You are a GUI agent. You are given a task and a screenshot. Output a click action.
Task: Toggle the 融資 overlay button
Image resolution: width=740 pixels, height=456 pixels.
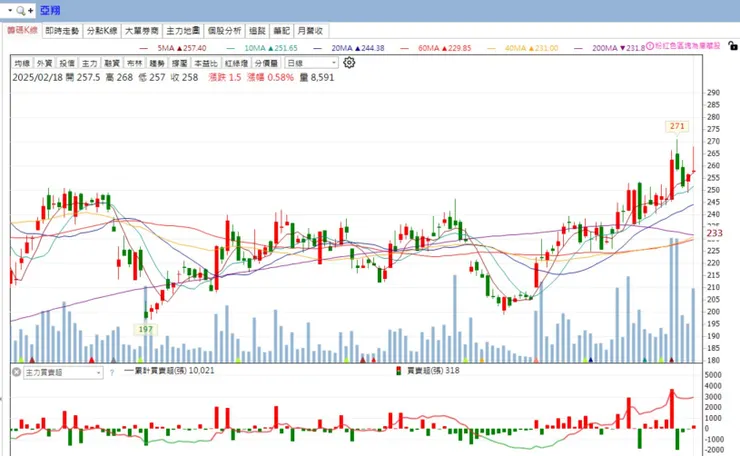point(112,63)
